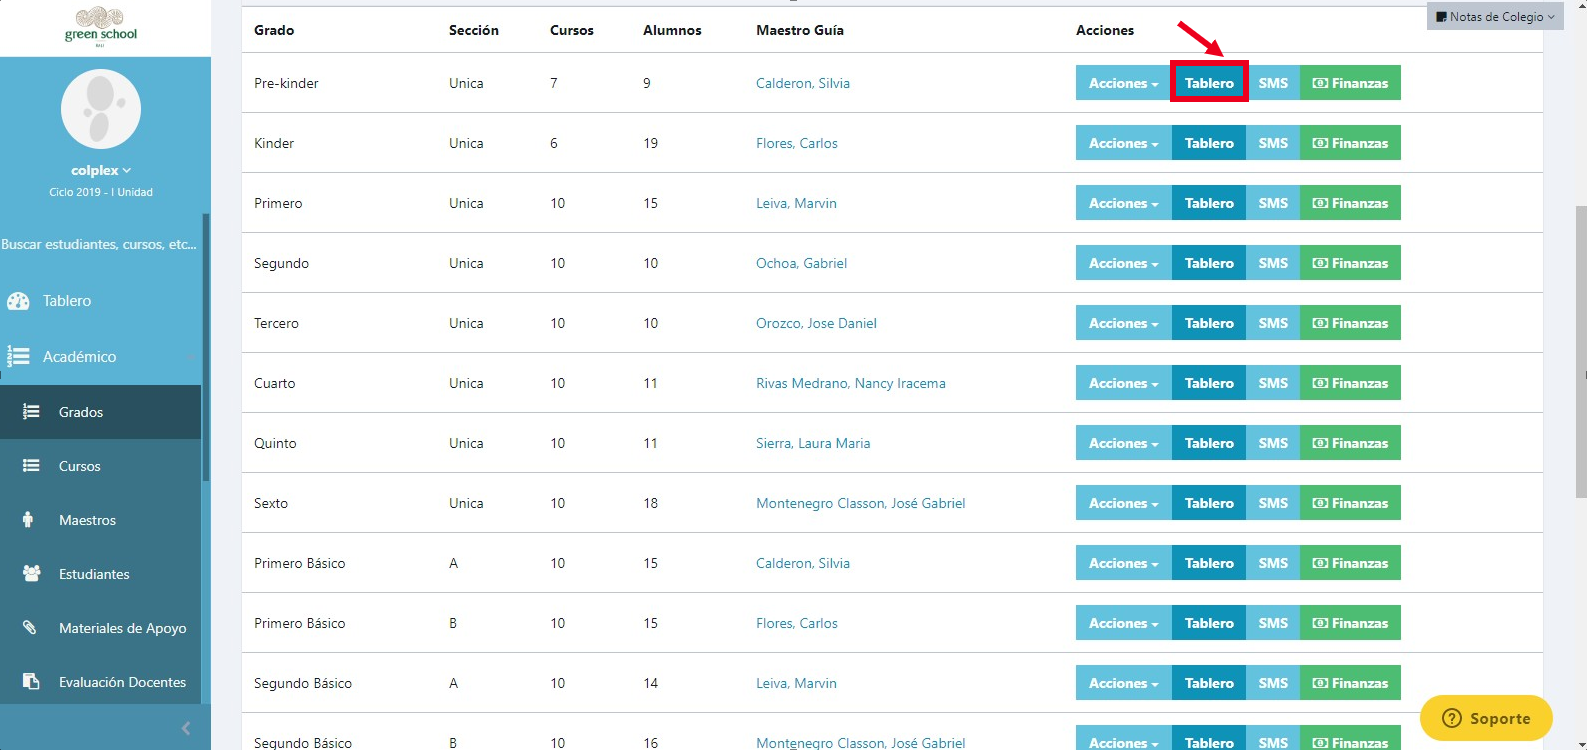This screenshot has width=1587, height=750.
Task: Open Tablero for Kinder grade
Action: click(x=1209, y=143)
